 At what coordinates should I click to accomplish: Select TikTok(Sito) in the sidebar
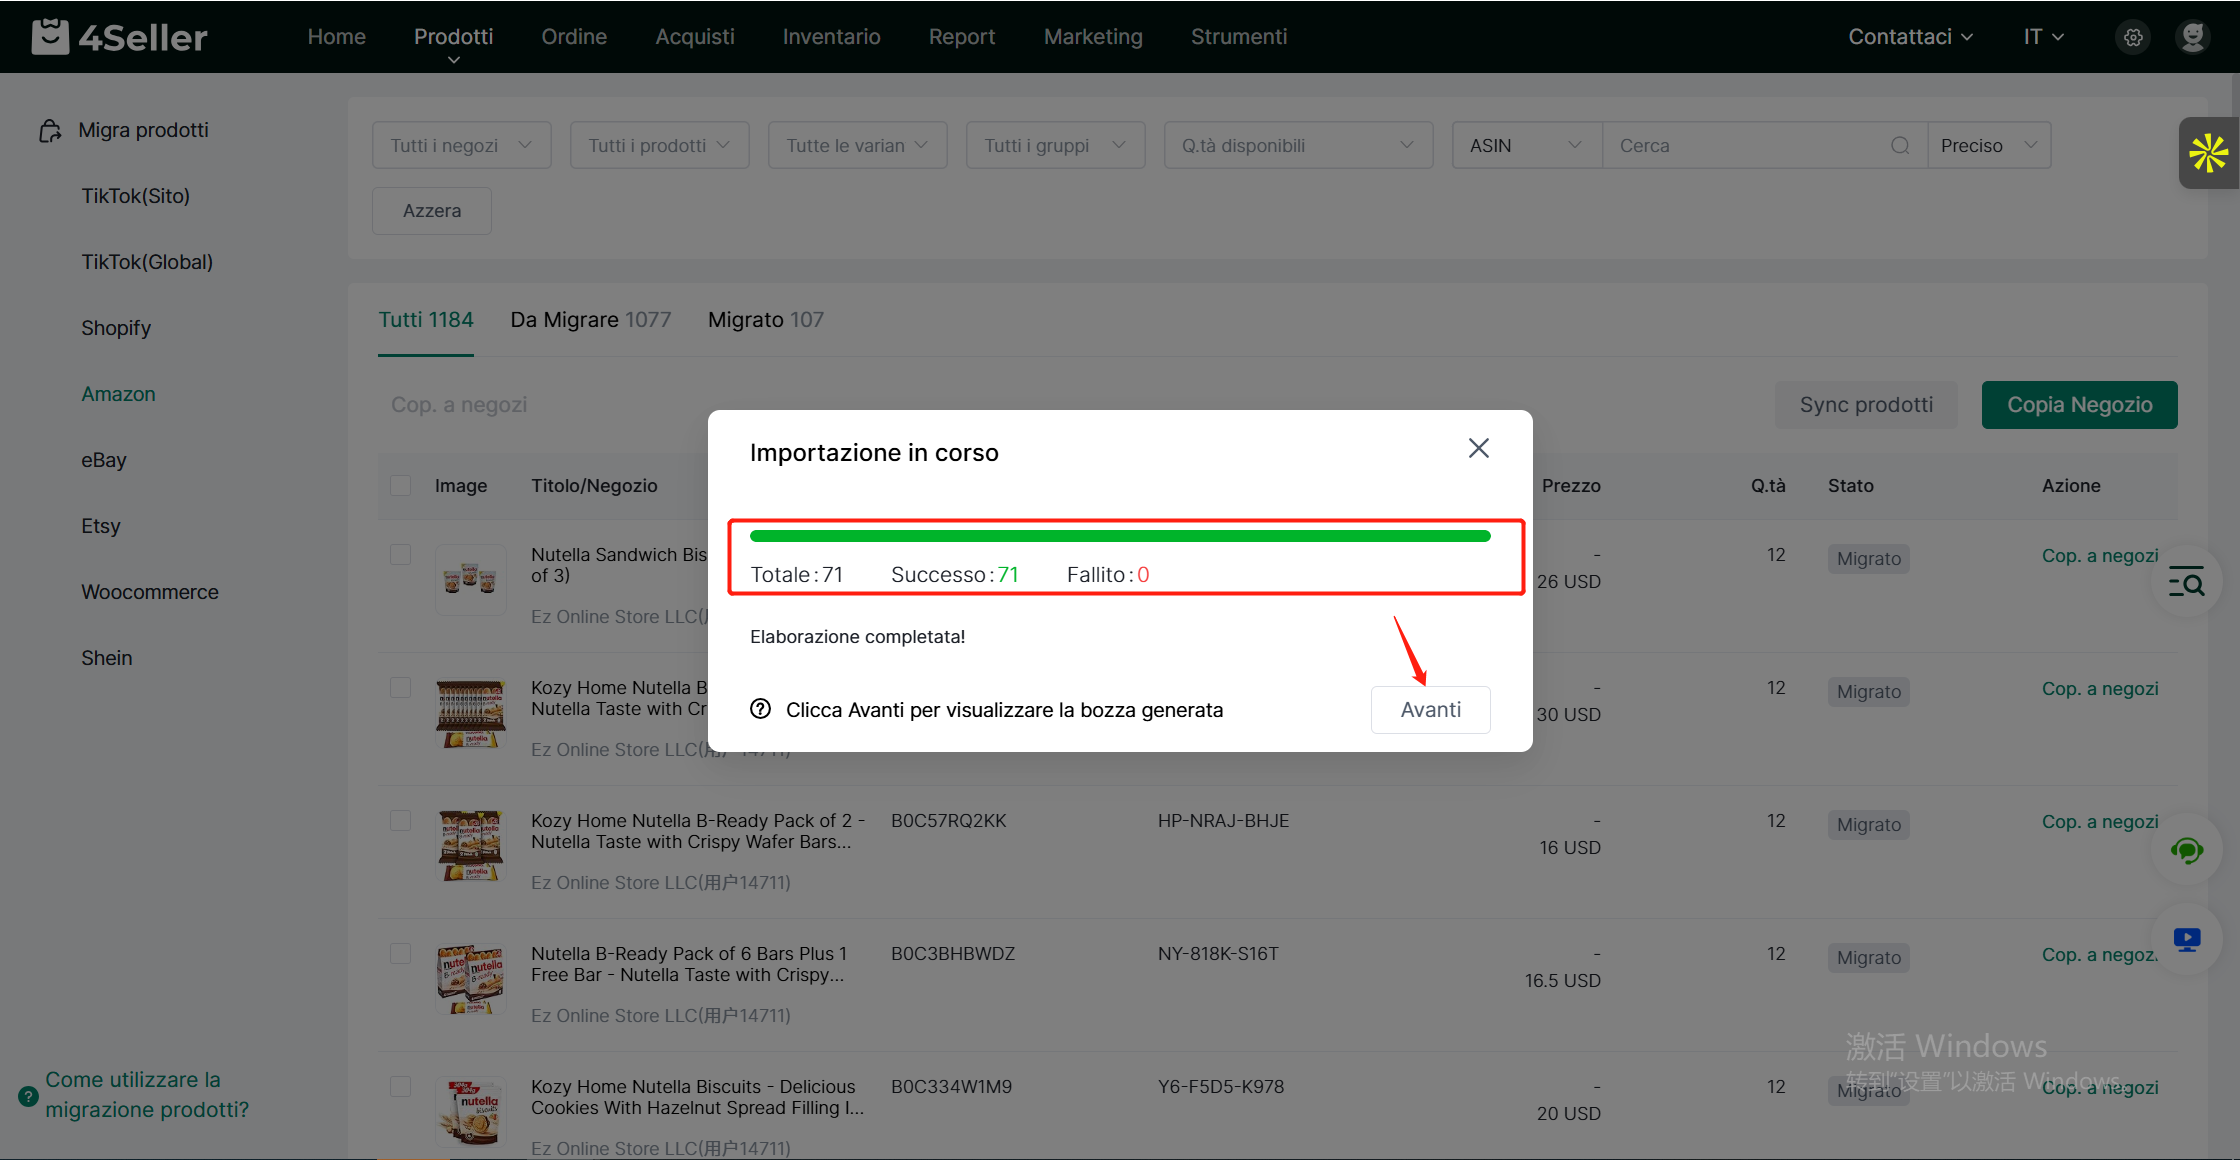[x=136, y=196]
